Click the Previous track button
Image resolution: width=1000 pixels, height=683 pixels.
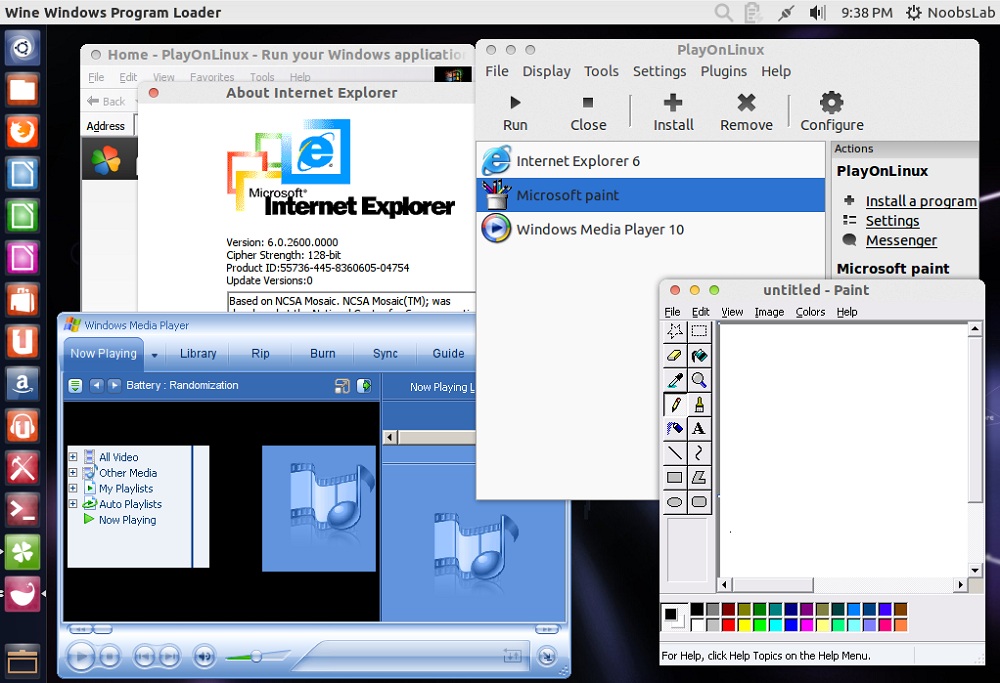coord(144,656)
